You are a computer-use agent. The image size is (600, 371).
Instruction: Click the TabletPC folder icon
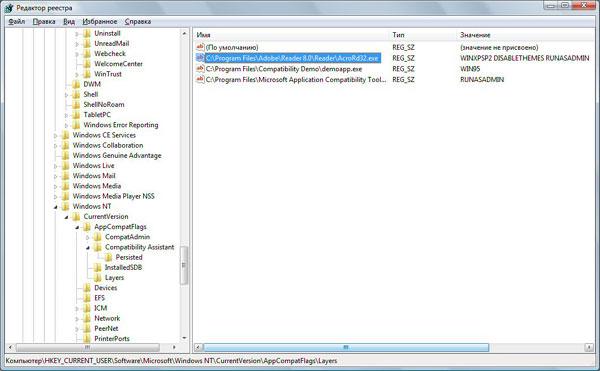coord(77,115)
